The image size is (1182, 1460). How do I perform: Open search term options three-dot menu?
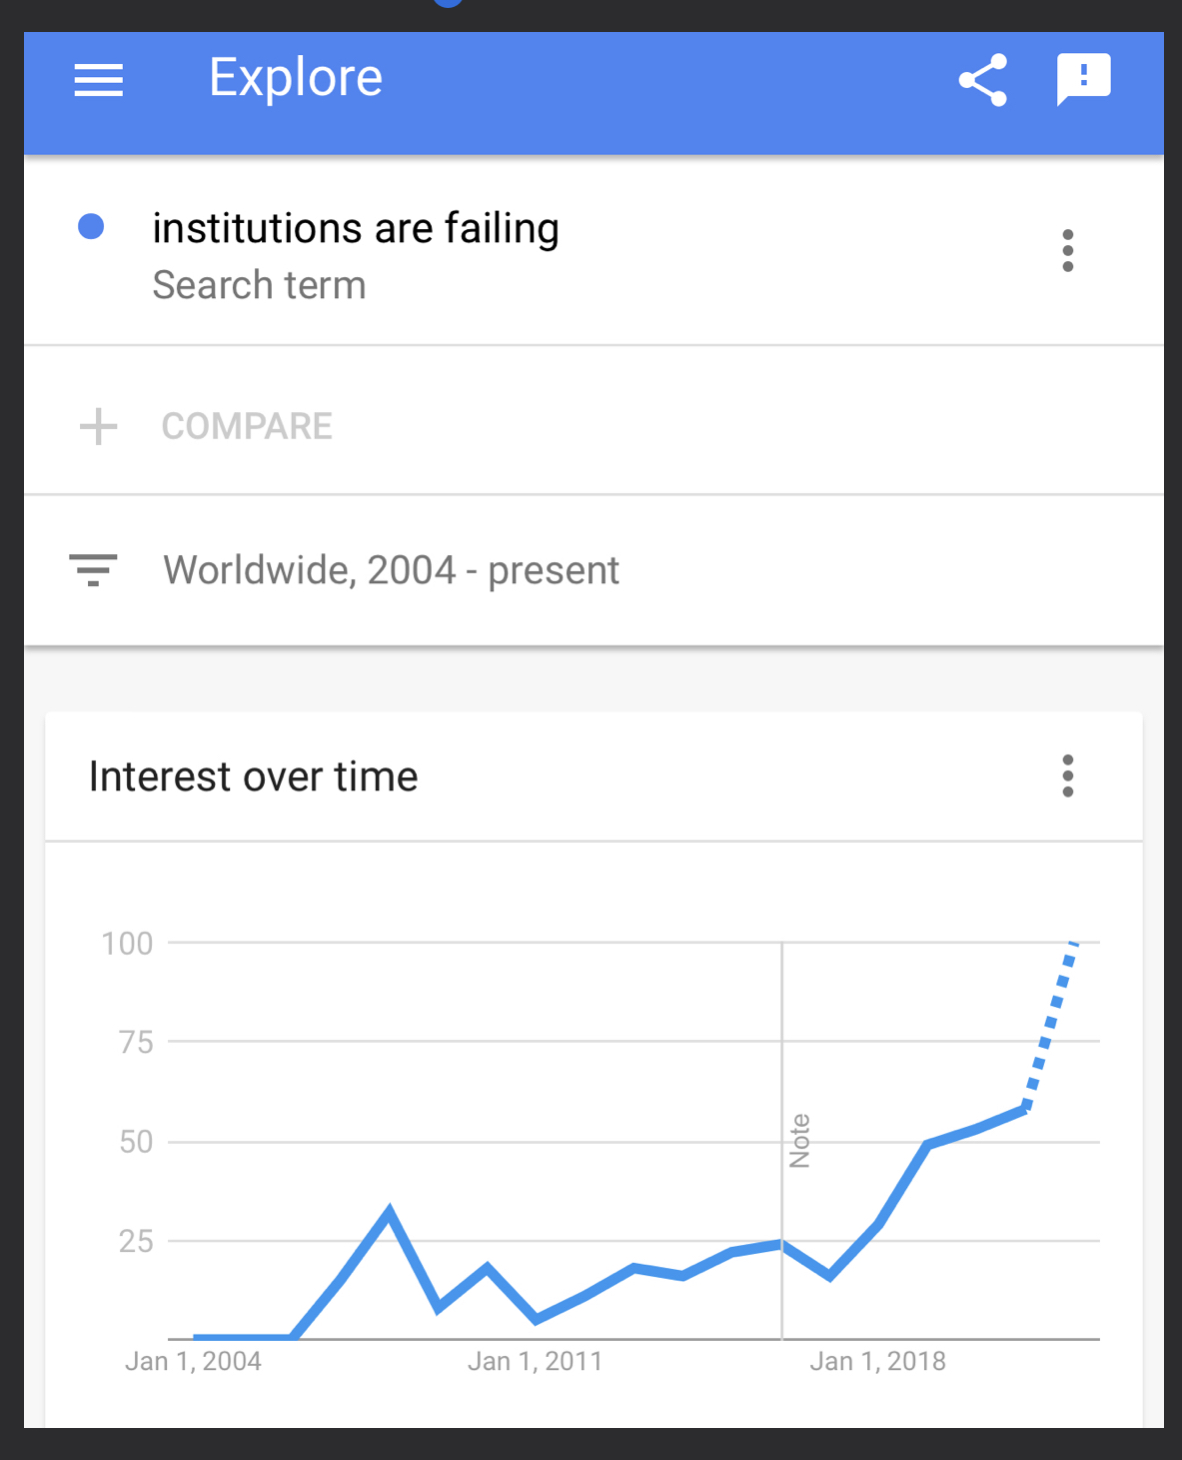[1068, 250]
